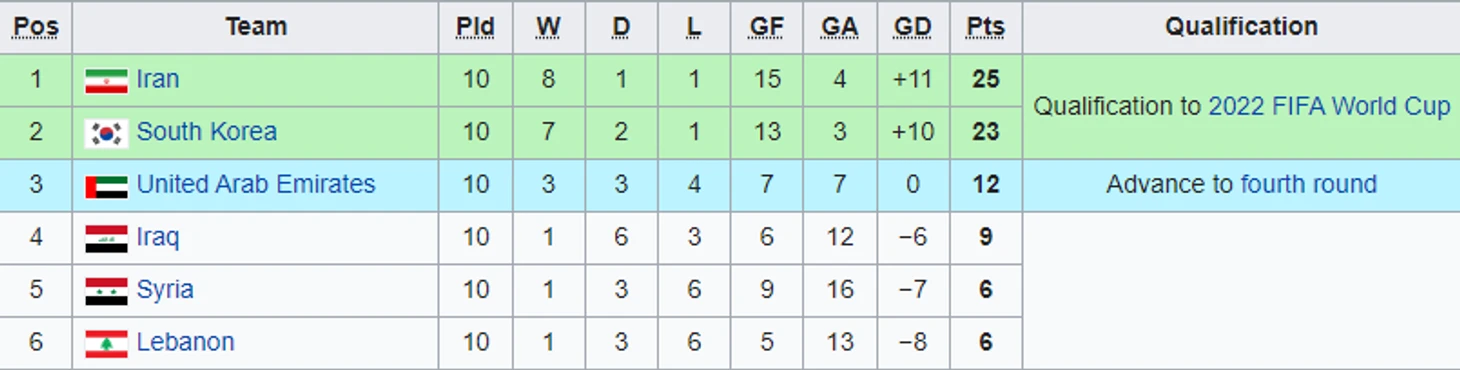
Task: Click the Pos column header abbreviation
Action: (x=36, y=27)
